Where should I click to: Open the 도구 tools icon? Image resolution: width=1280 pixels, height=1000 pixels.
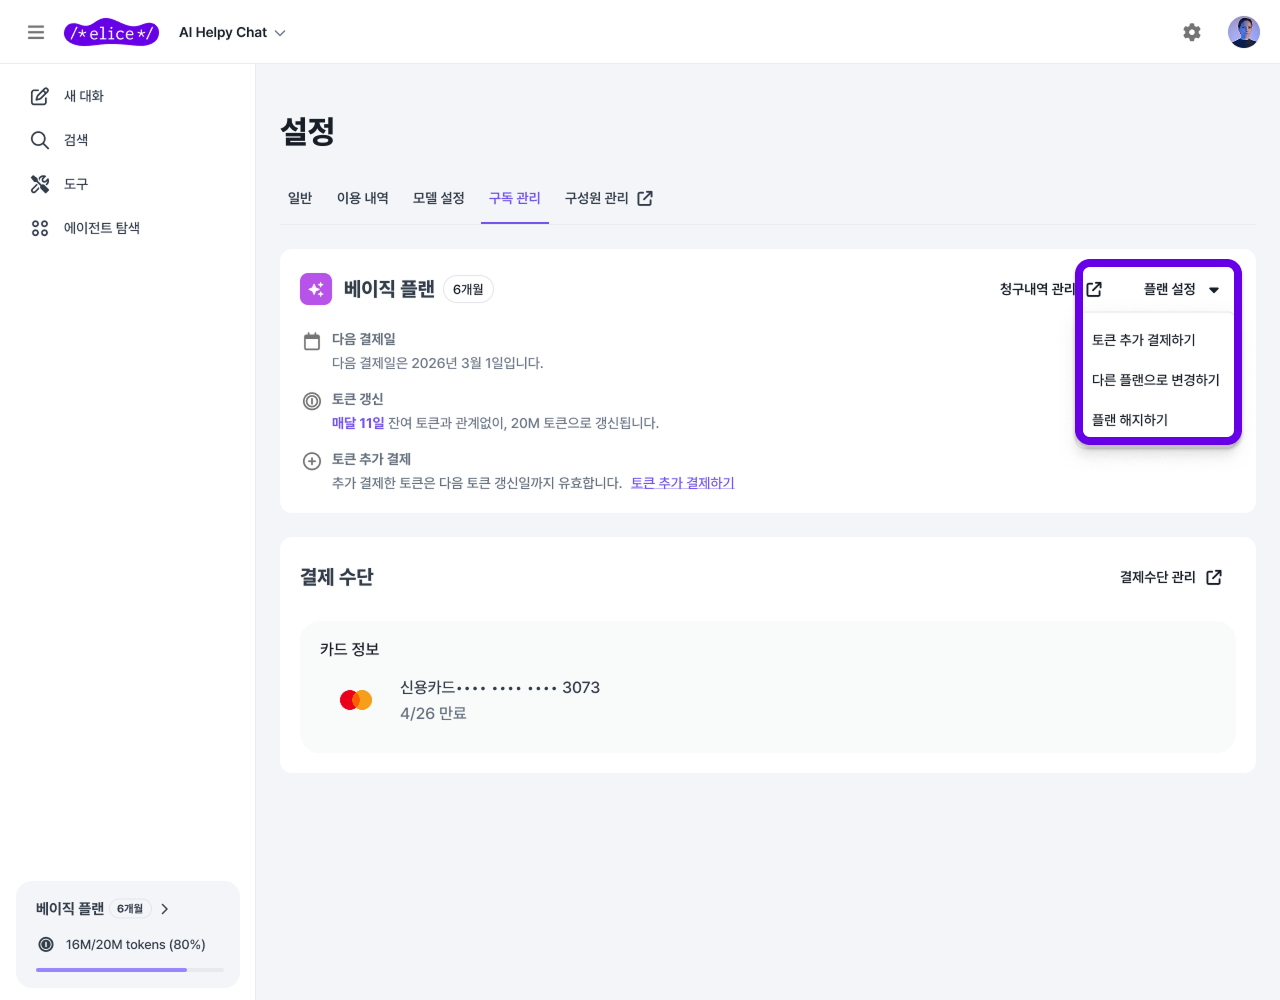pos(39,184)
